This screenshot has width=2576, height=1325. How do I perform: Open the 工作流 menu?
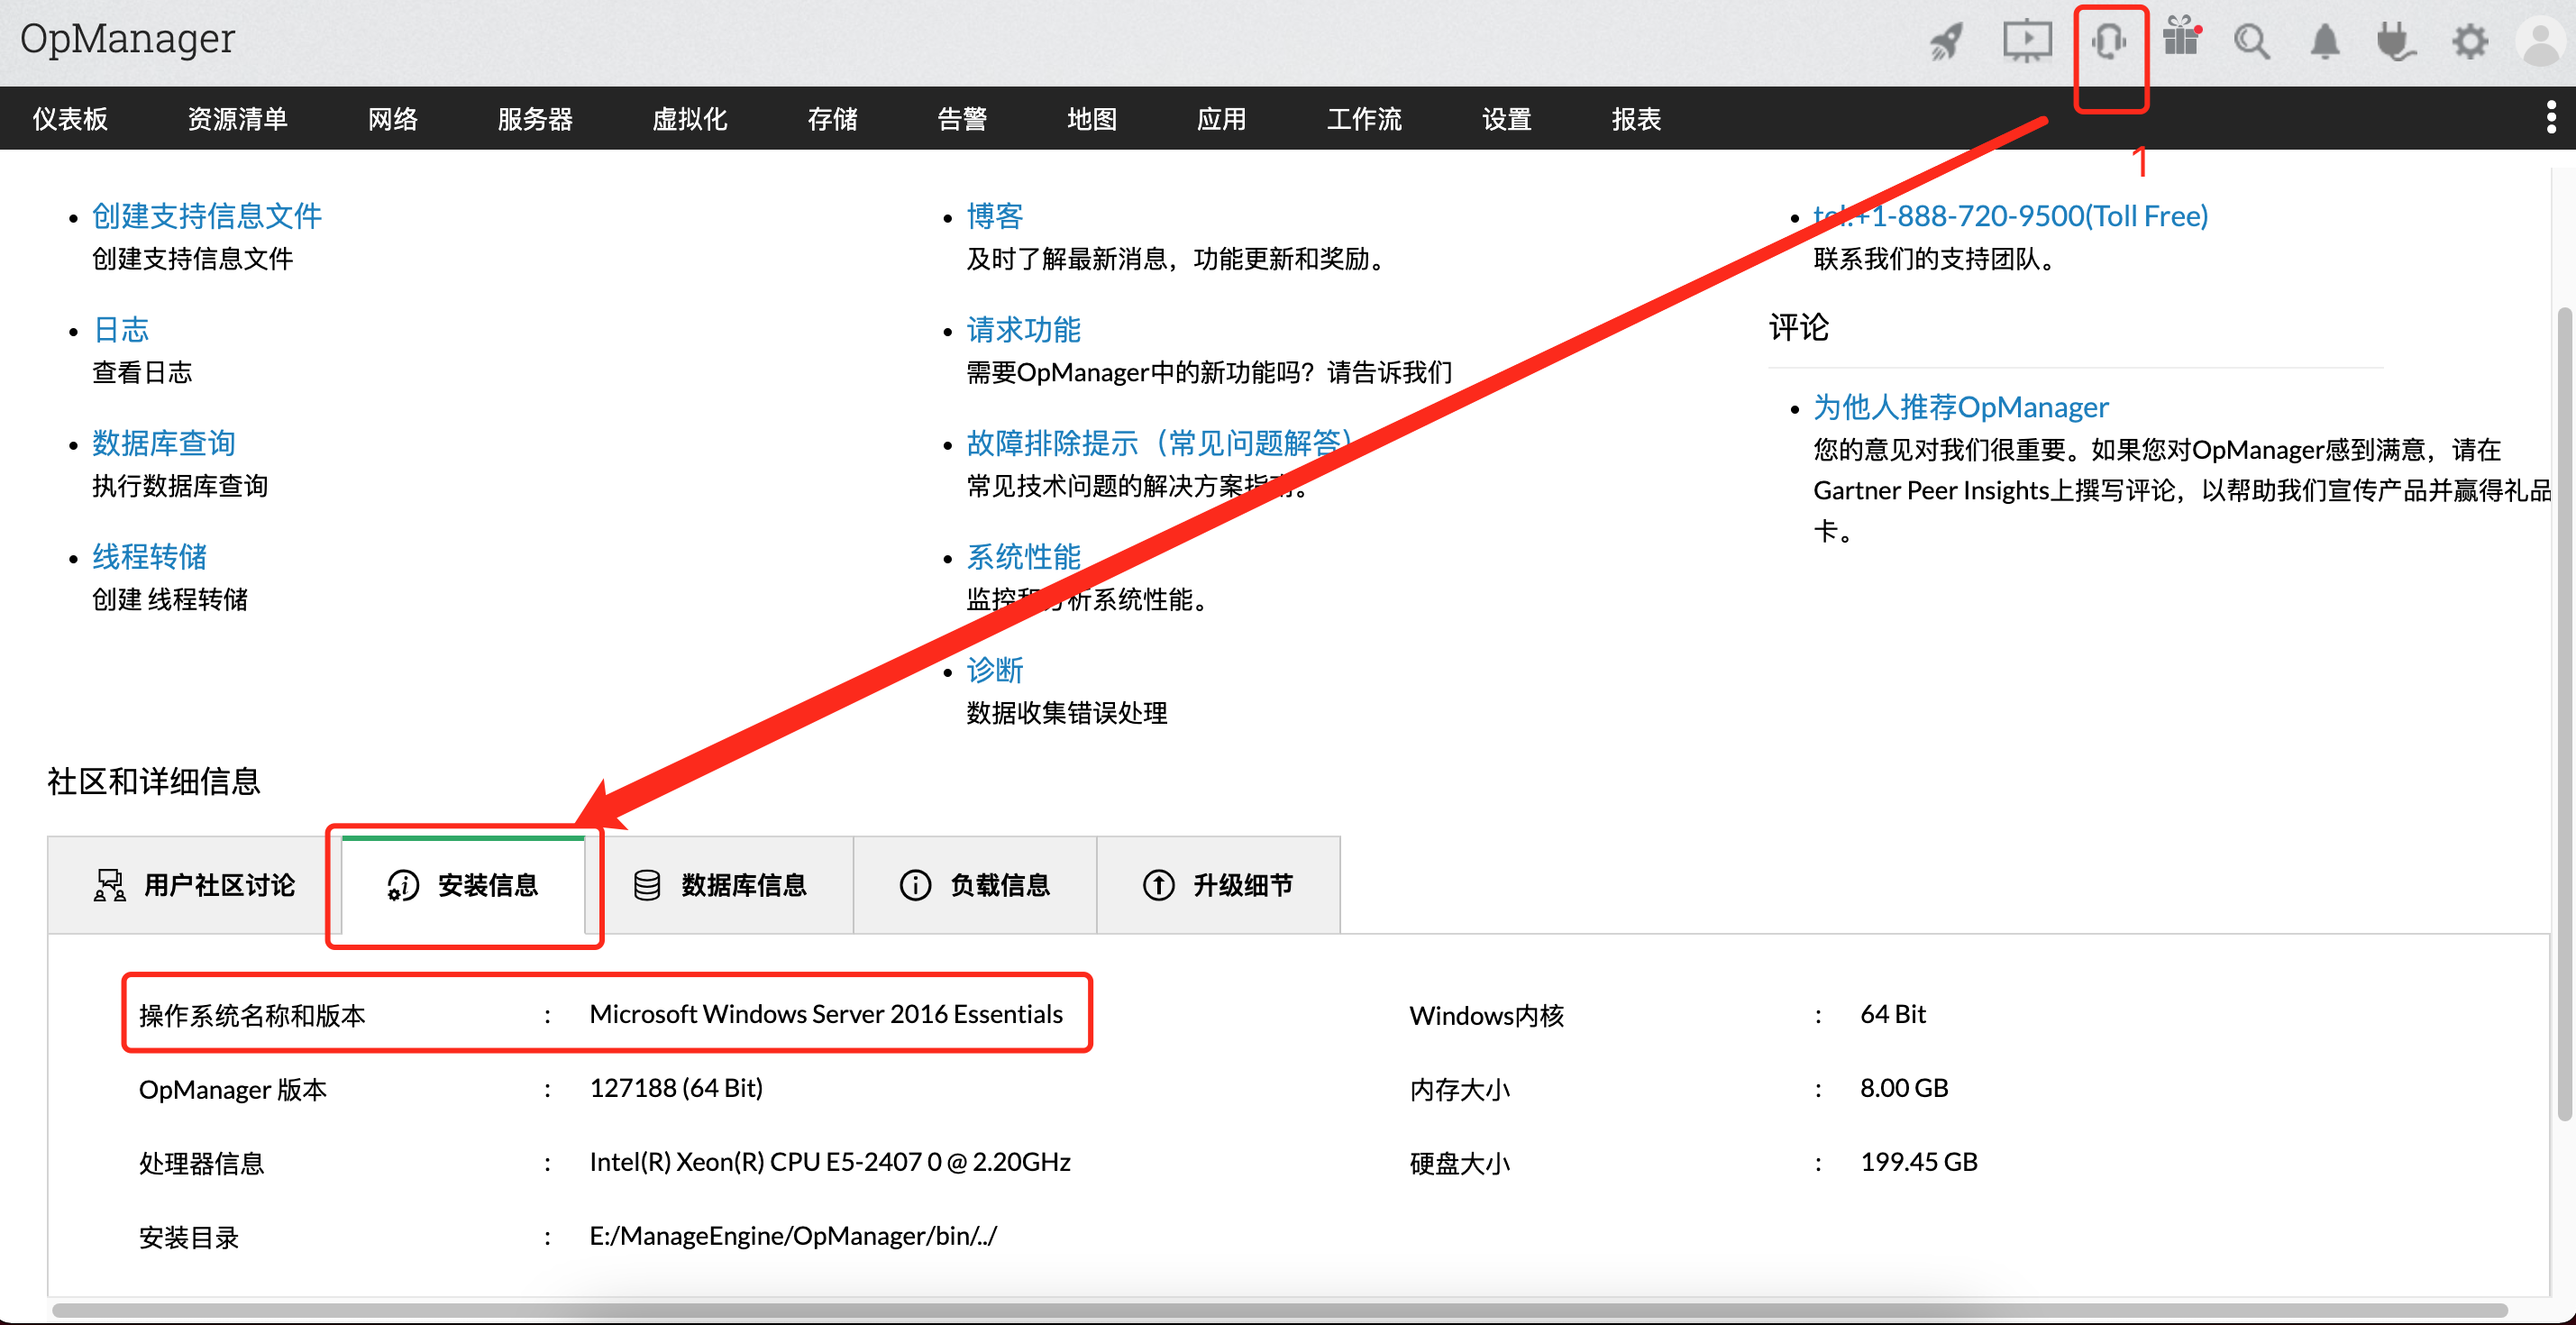tap(1364, 119)
